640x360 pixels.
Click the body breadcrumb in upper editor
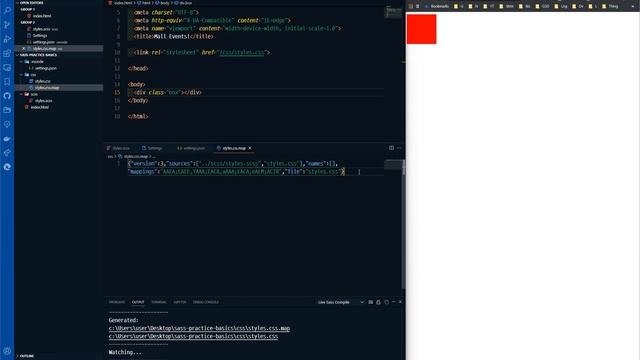(x=163, y=3)
